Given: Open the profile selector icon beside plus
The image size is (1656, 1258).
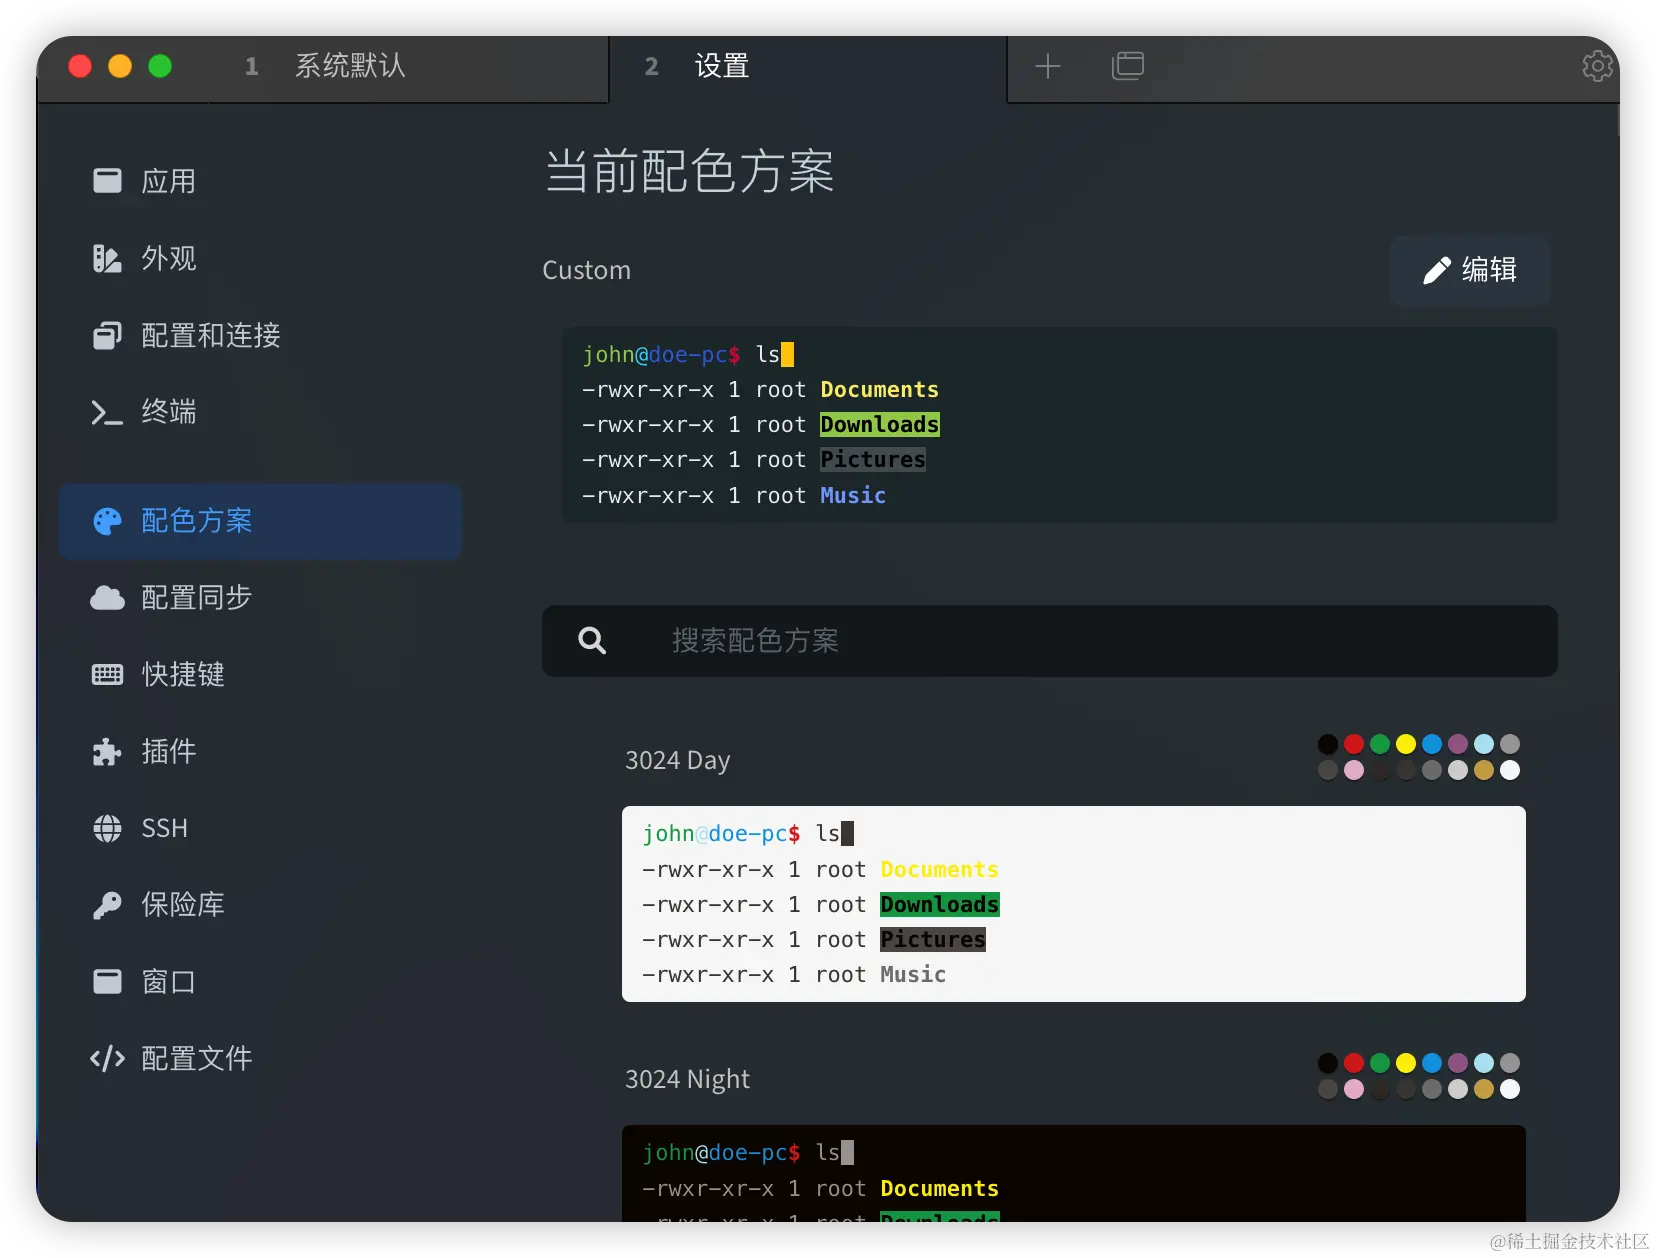Looking at the screenshot, I should [1128, 66].
